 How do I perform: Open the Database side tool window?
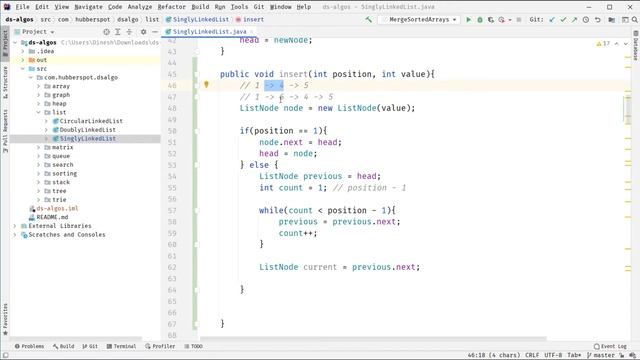pos(636,46)
